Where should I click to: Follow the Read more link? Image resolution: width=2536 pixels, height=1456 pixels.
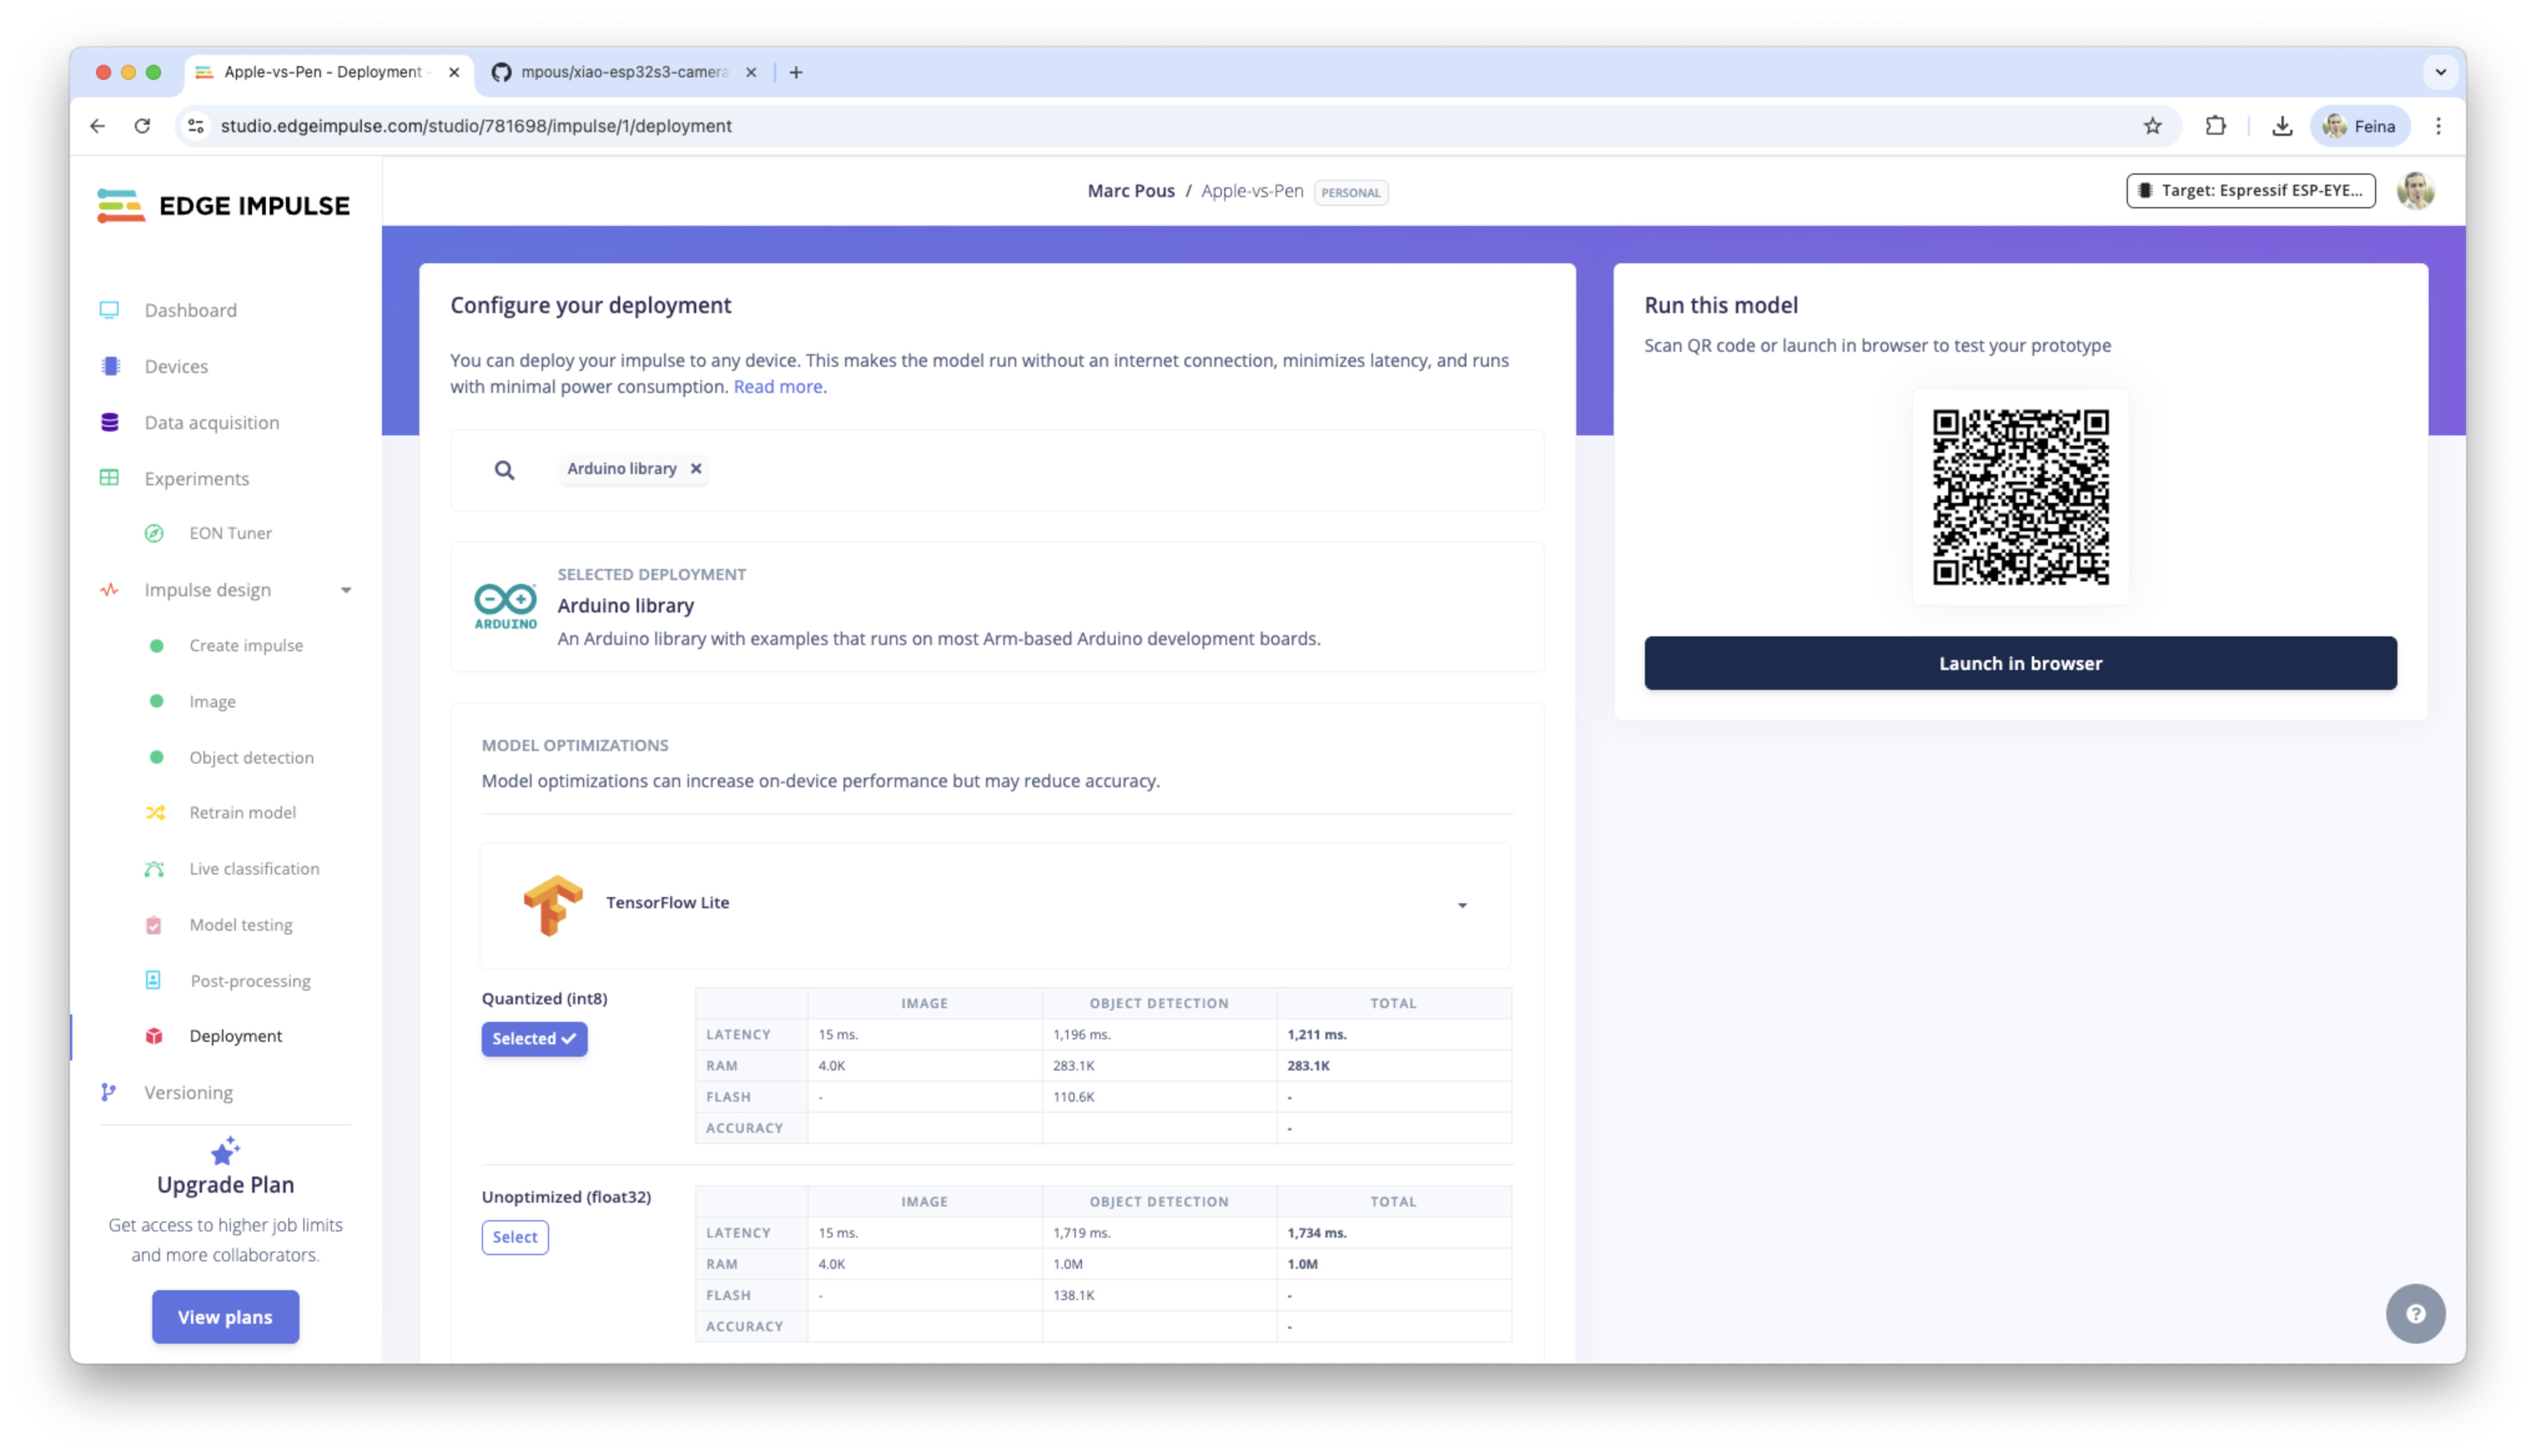pos(778,386)
